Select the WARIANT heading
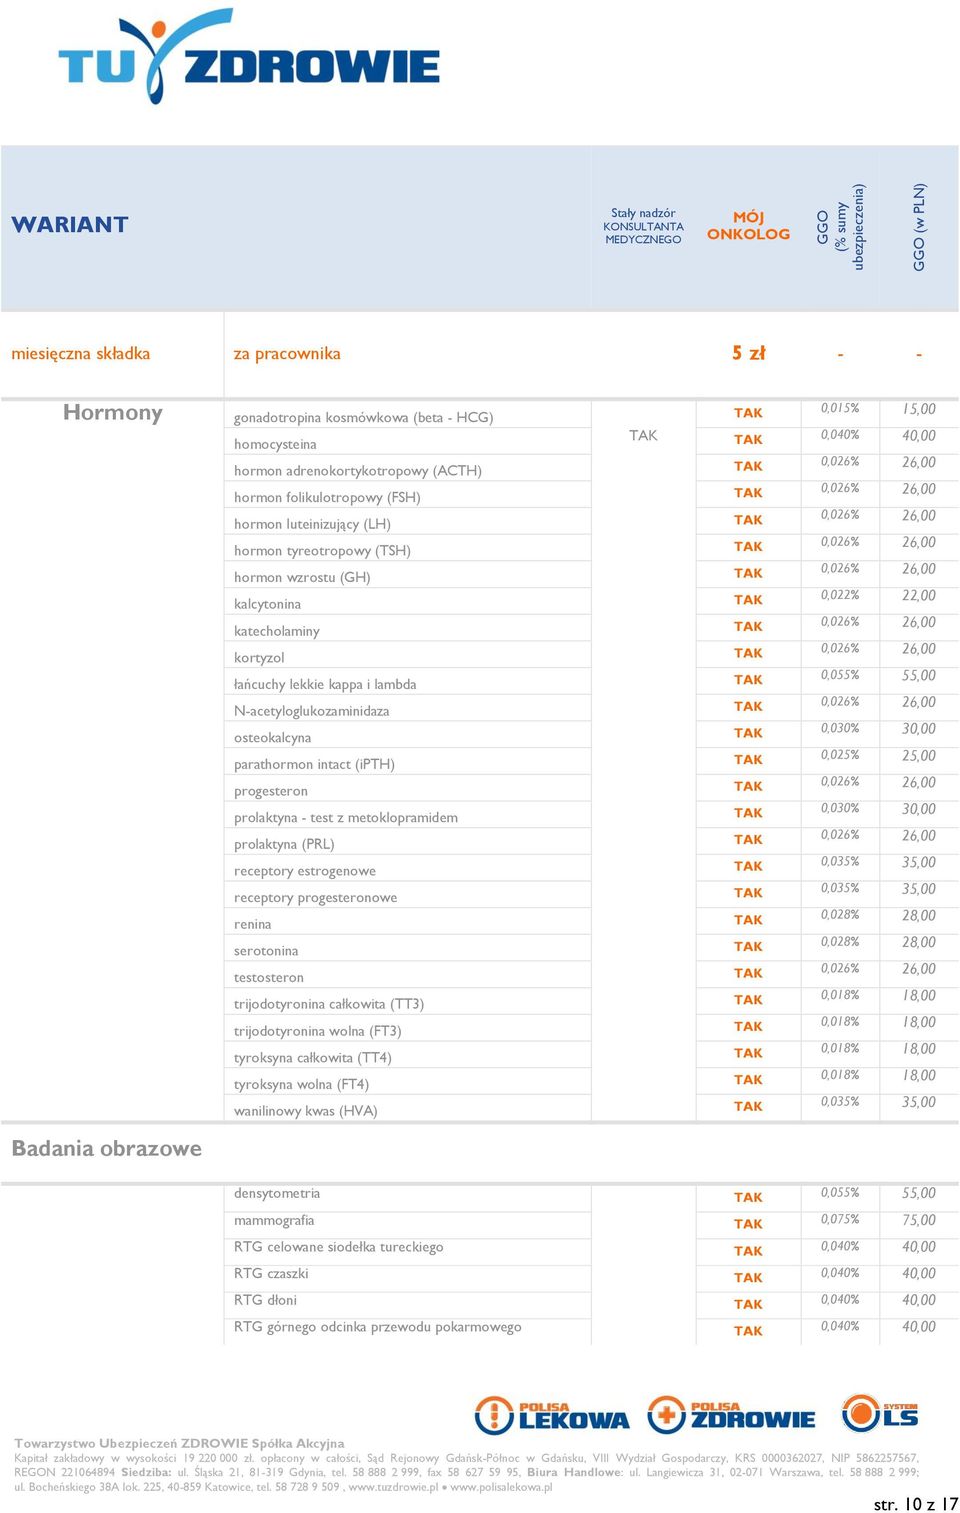960x1513 pixels. tap(70, 225)
